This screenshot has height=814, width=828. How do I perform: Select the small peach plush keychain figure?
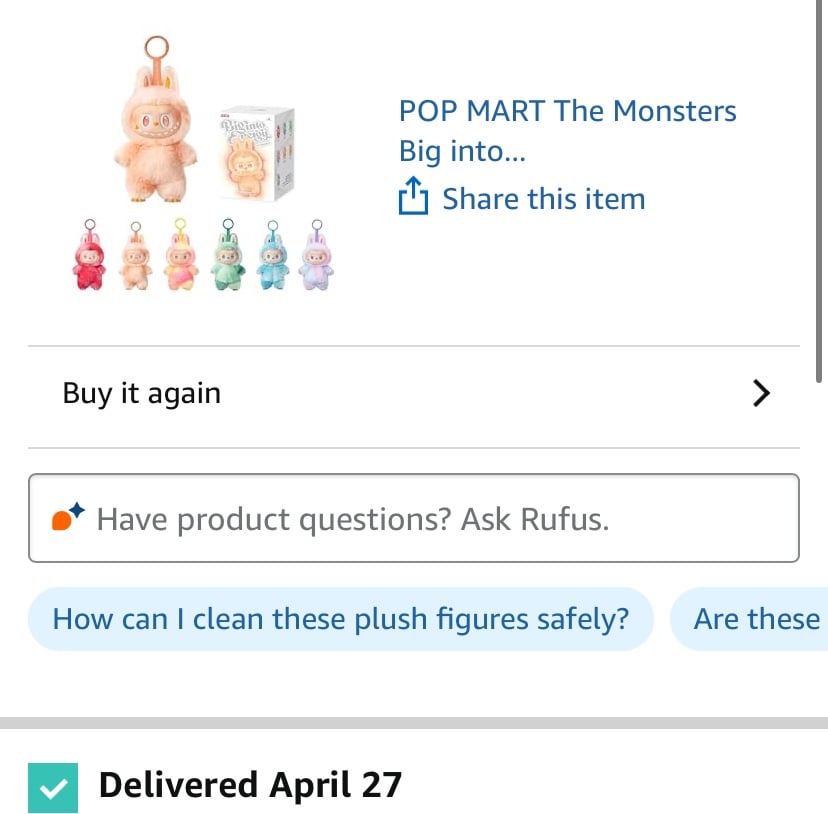[x=135, y=256]
